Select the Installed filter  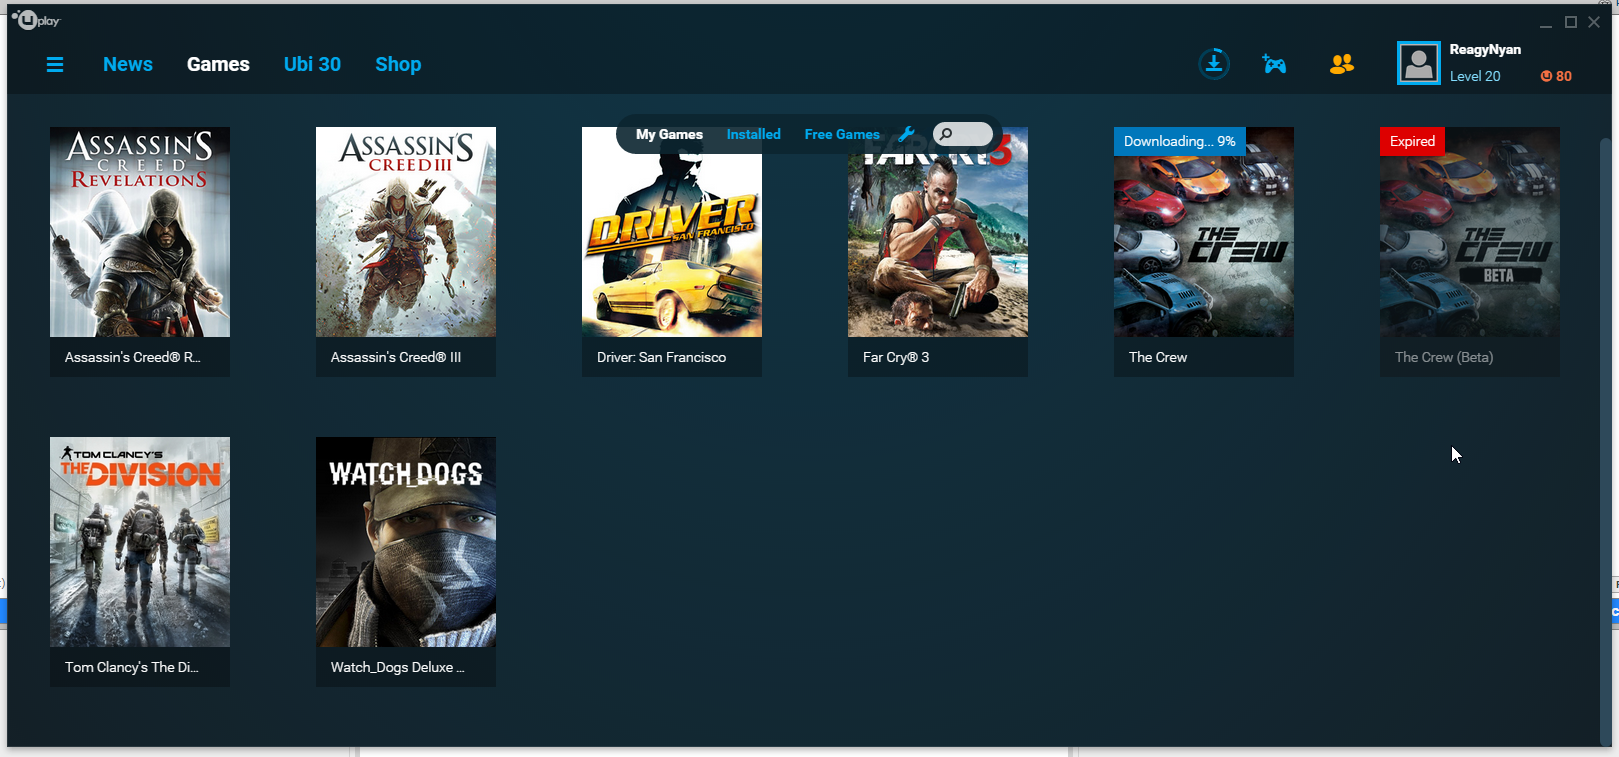point(753,134)
